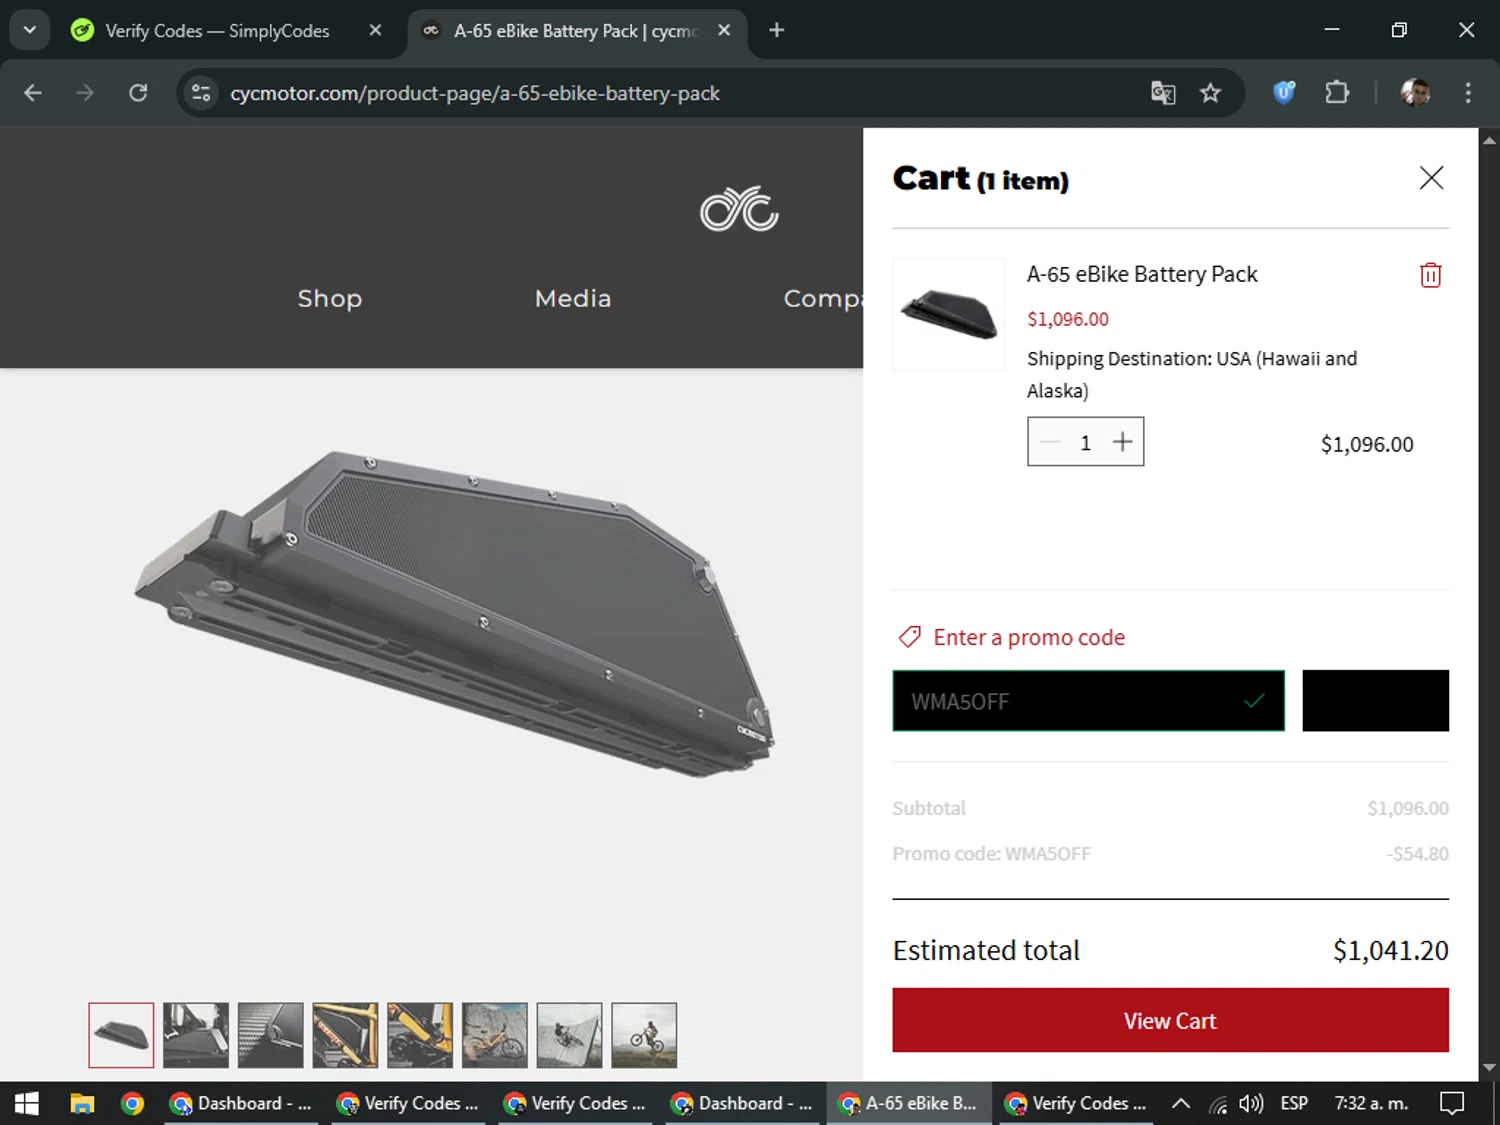Go back with the browser back arrow
Image resolution: width=1500 pixels, height=1125 pixels.
click(x=33, y=93)
